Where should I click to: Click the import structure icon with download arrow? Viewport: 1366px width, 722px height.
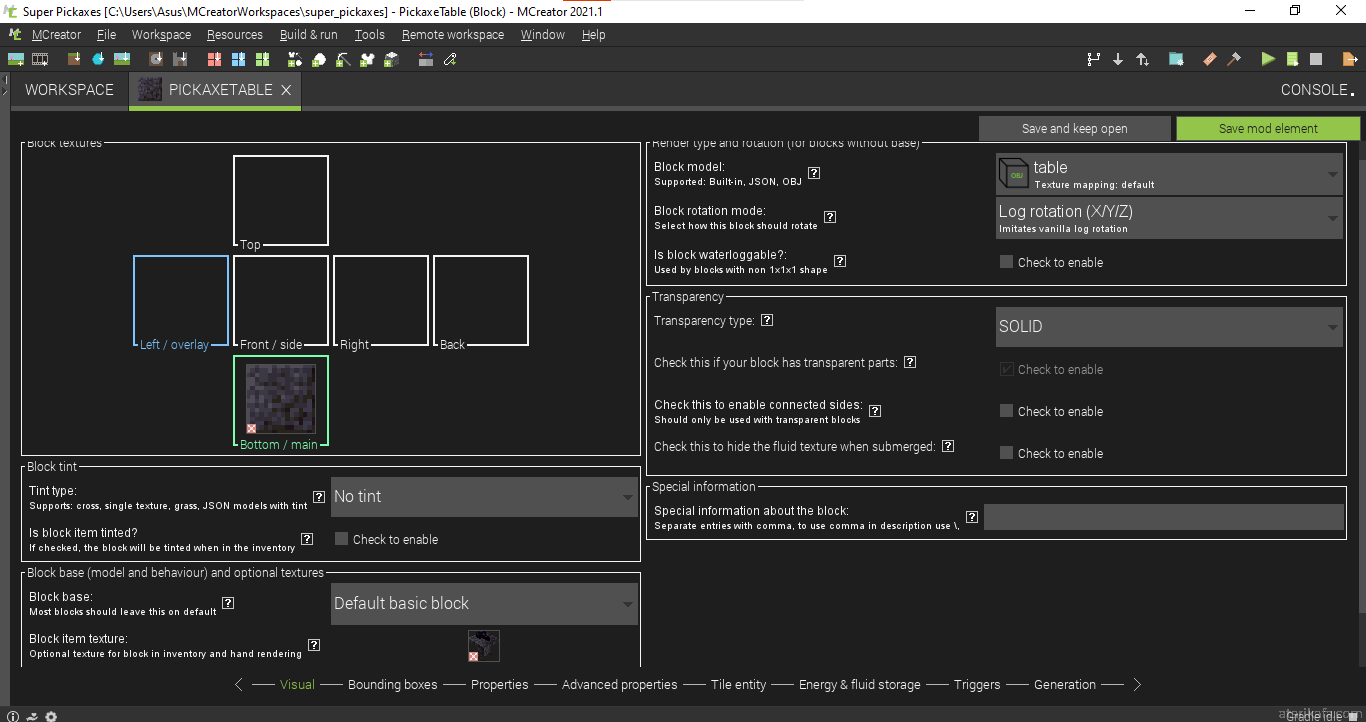[180, 59]
